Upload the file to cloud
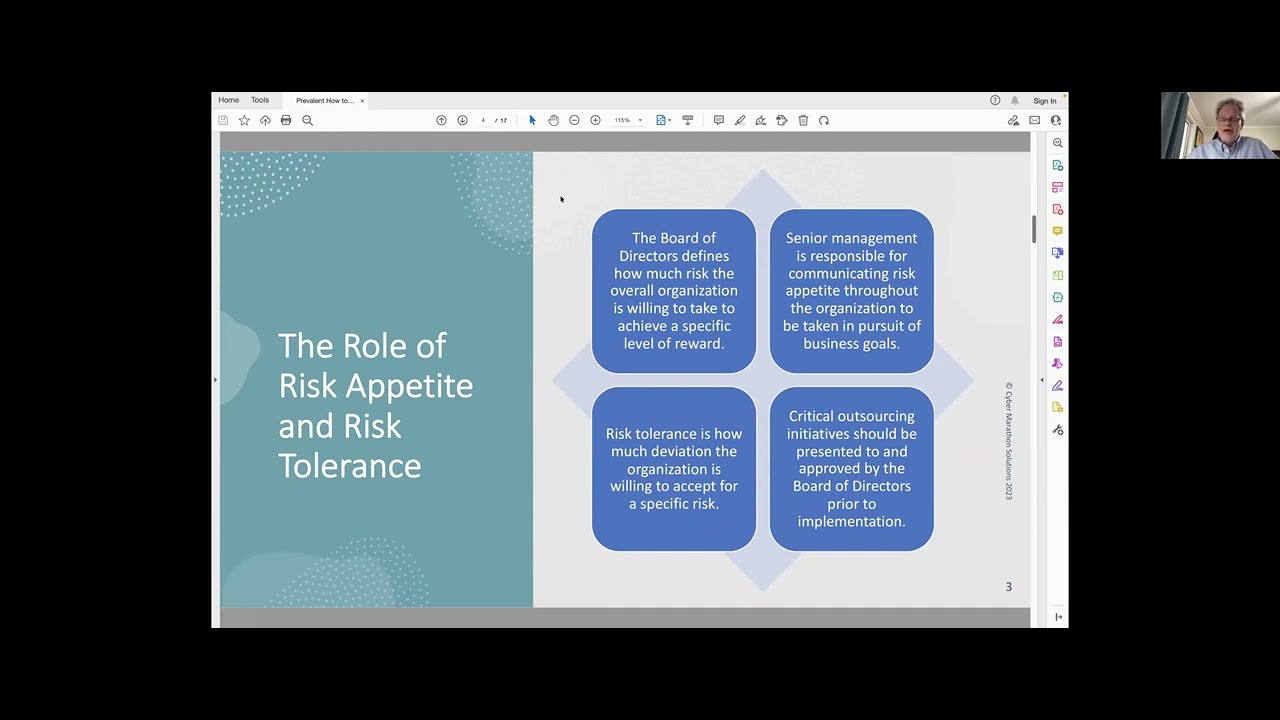This screenshot has width=1280, height=720. (265, 120)
